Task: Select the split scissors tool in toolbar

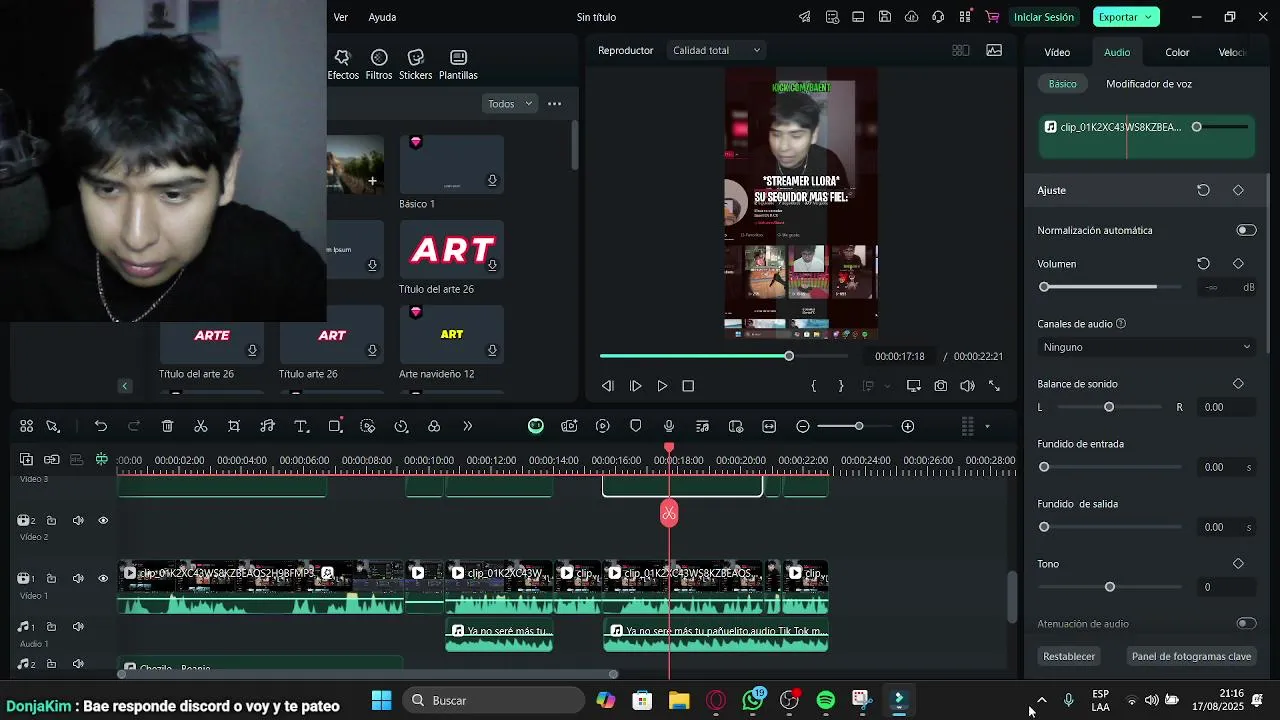Action: 201,426
